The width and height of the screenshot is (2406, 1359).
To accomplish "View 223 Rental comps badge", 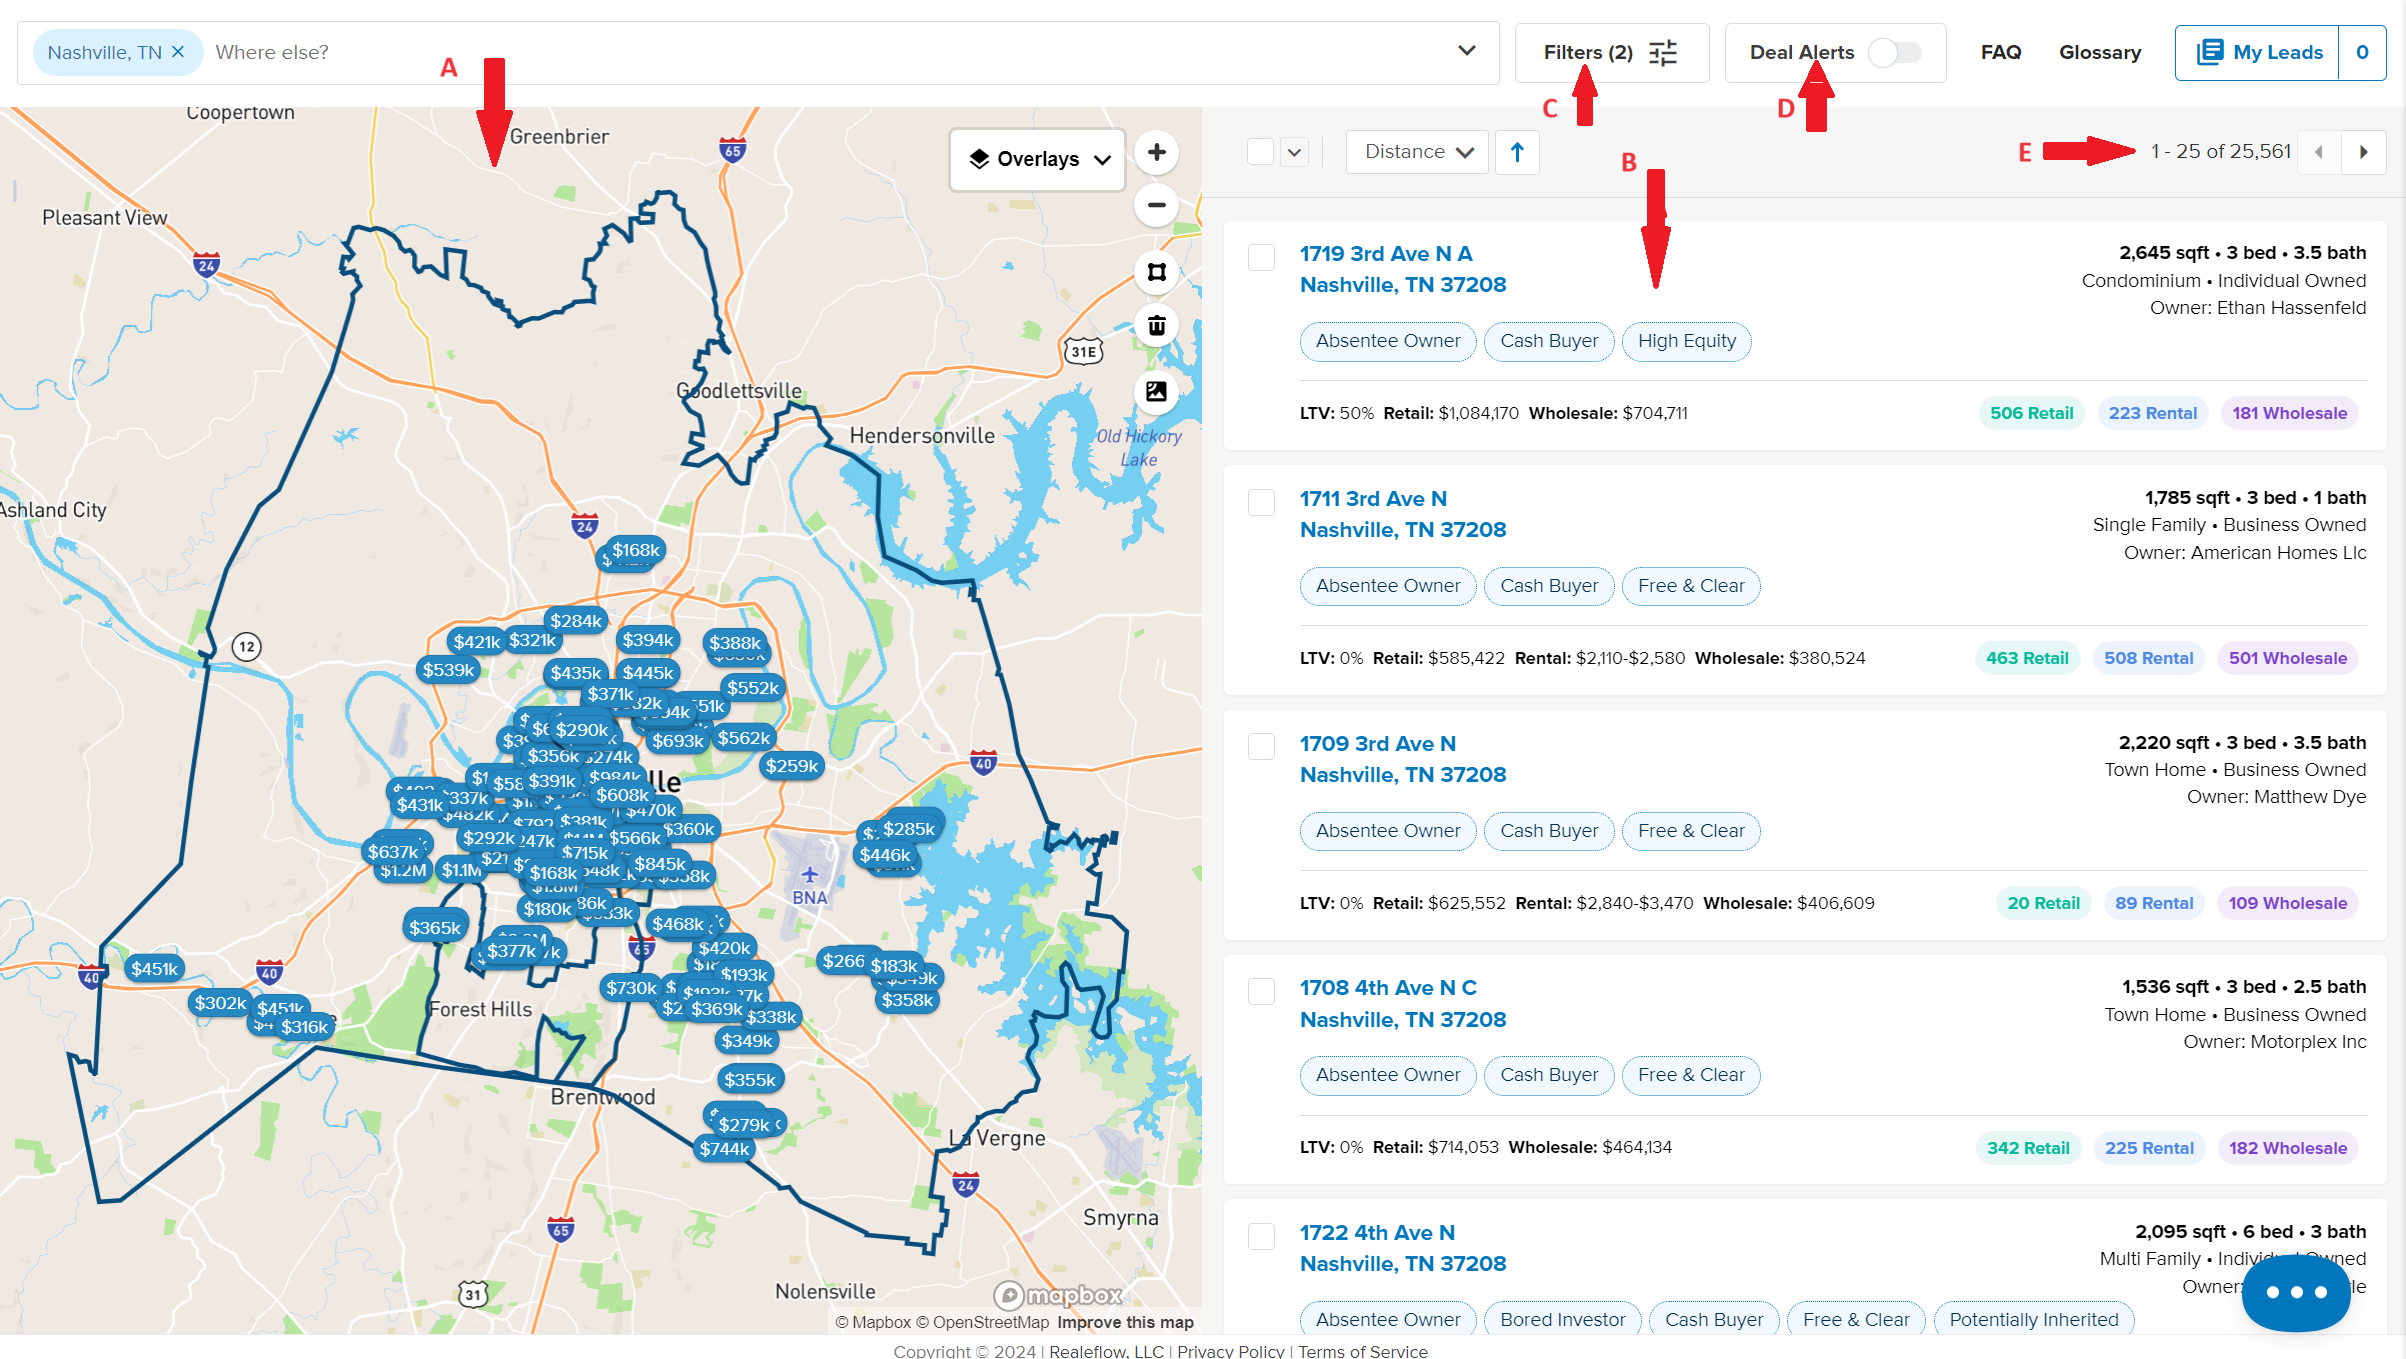I will 2152,413.
